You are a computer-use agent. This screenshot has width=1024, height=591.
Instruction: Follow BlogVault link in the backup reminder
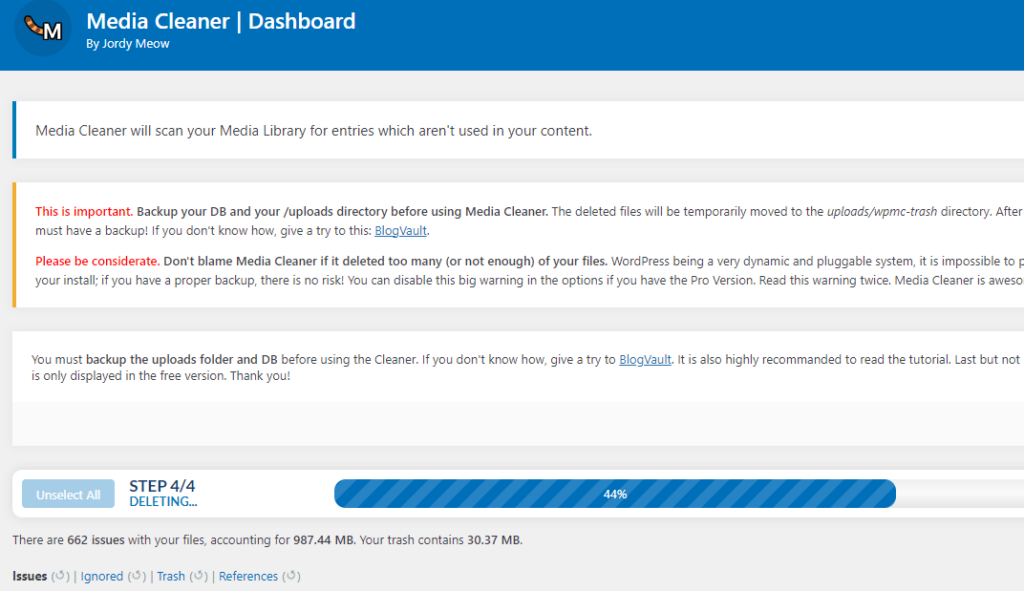pyautogui.click(x=645, y=359)
